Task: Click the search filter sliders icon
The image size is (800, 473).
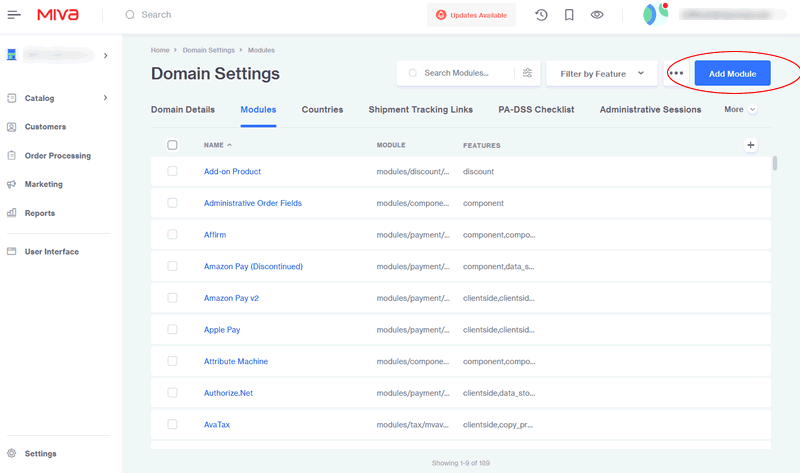Action: (x=527, y=73)
